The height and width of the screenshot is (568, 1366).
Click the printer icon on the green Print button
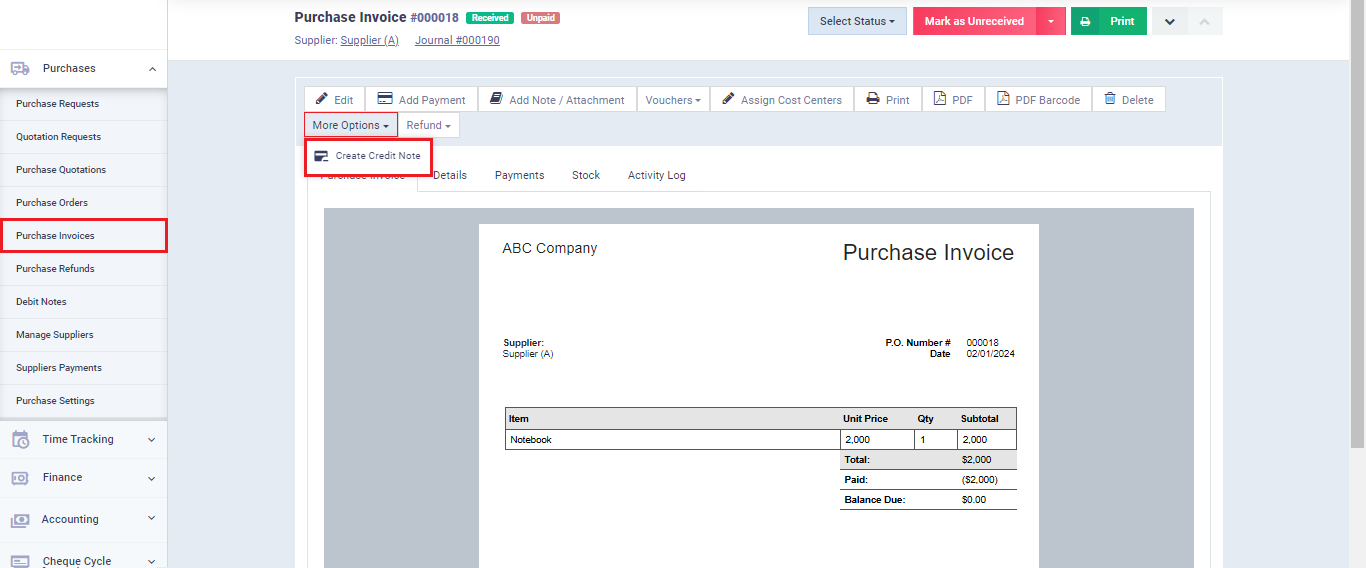coord(1085,21)
